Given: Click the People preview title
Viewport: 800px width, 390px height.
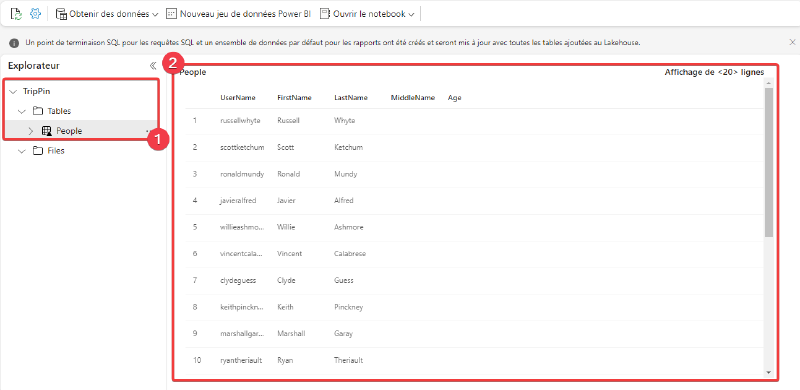Looking at the screenshot, I should click(x=193, y=72).
